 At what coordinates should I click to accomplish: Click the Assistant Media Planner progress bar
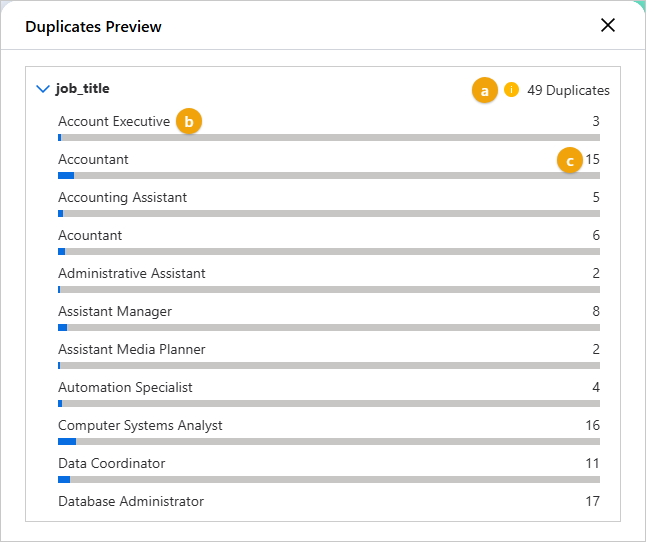coord(329,365)
